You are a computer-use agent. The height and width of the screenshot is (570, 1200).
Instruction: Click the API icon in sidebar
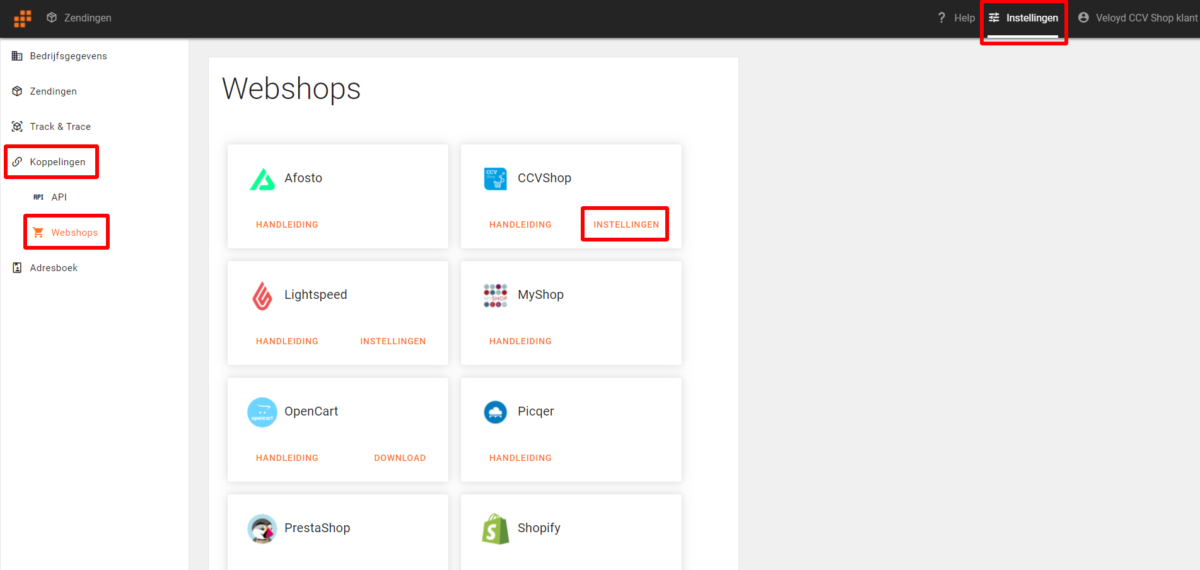[38, 197]
